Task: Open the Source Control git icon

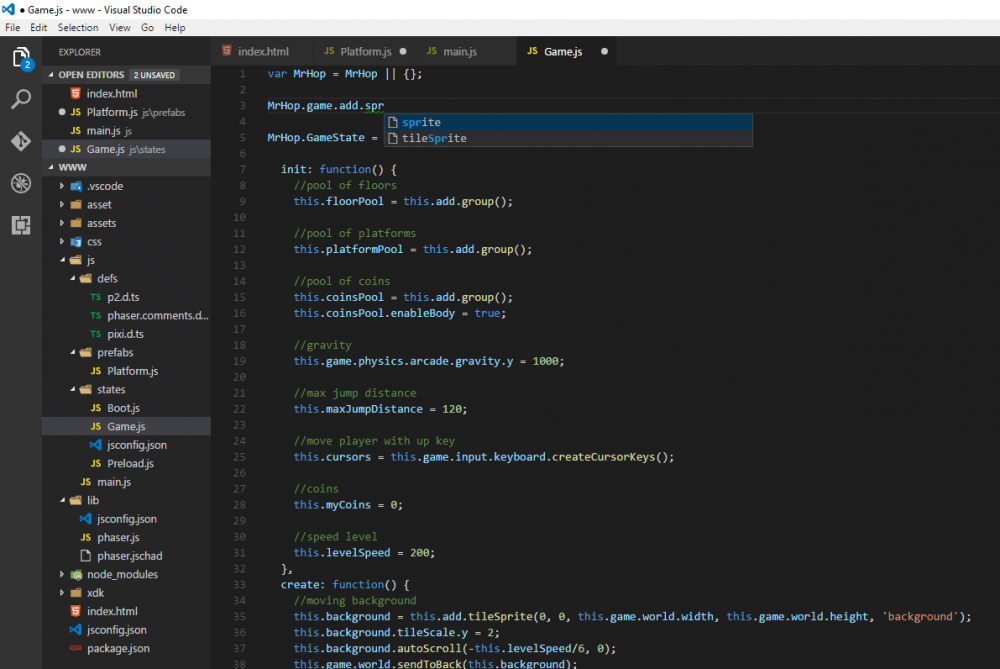Action: [20, 142]
